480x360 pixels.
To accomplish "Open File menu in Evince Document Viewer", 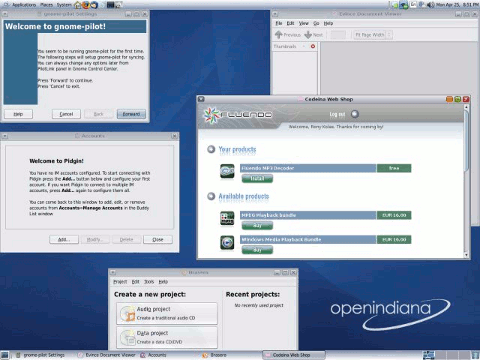I will click(x=279, y=23).
